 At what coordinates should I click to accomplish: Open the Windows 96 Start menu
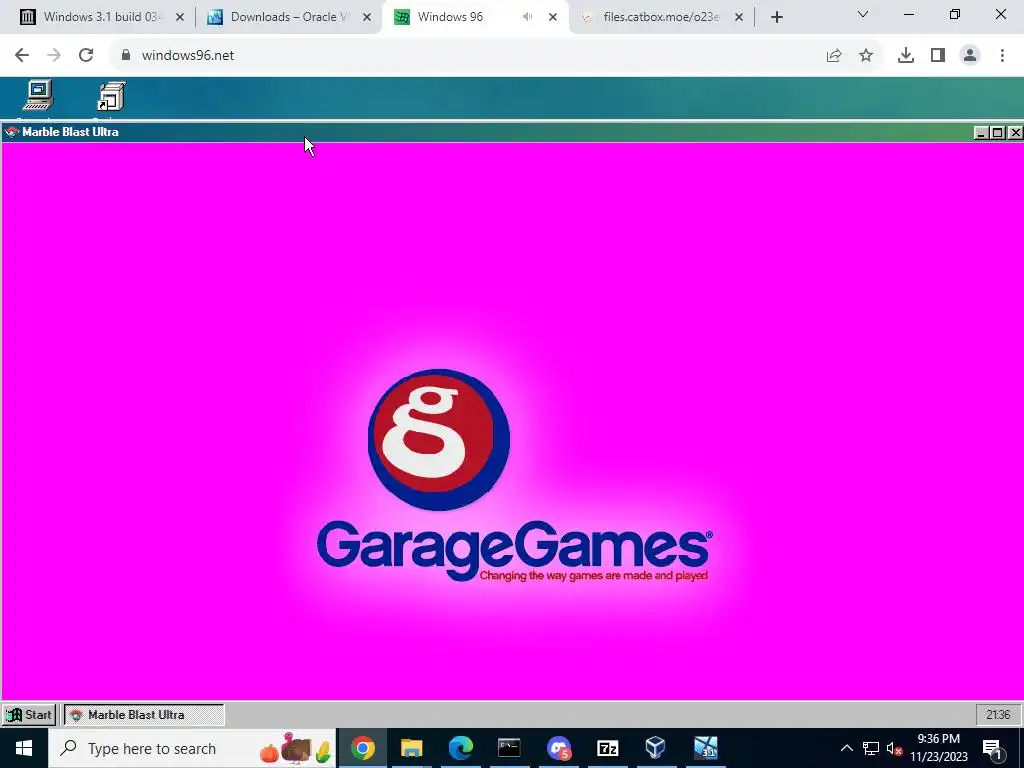click(29, 714)
